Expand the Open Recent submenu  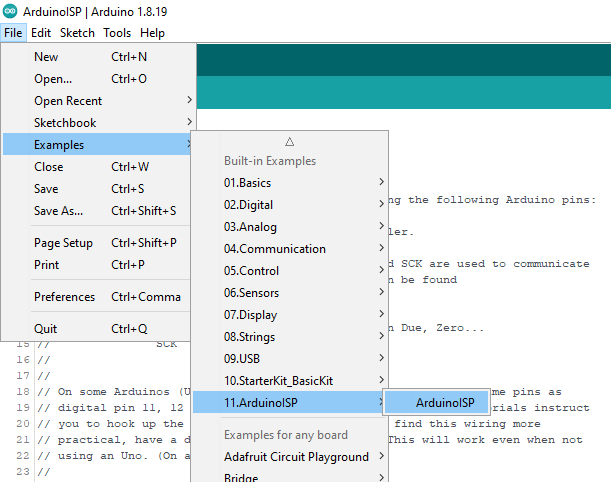pos(97,101)
